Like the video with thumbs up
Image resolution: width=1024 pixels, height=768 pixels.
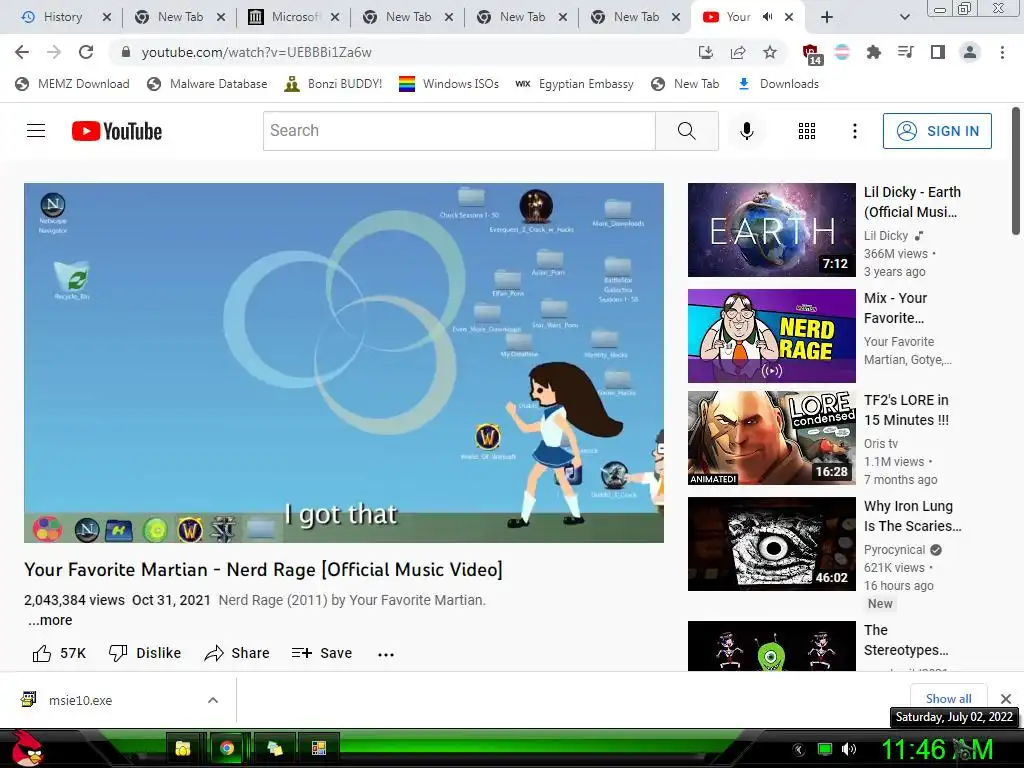tap(59, 653)
